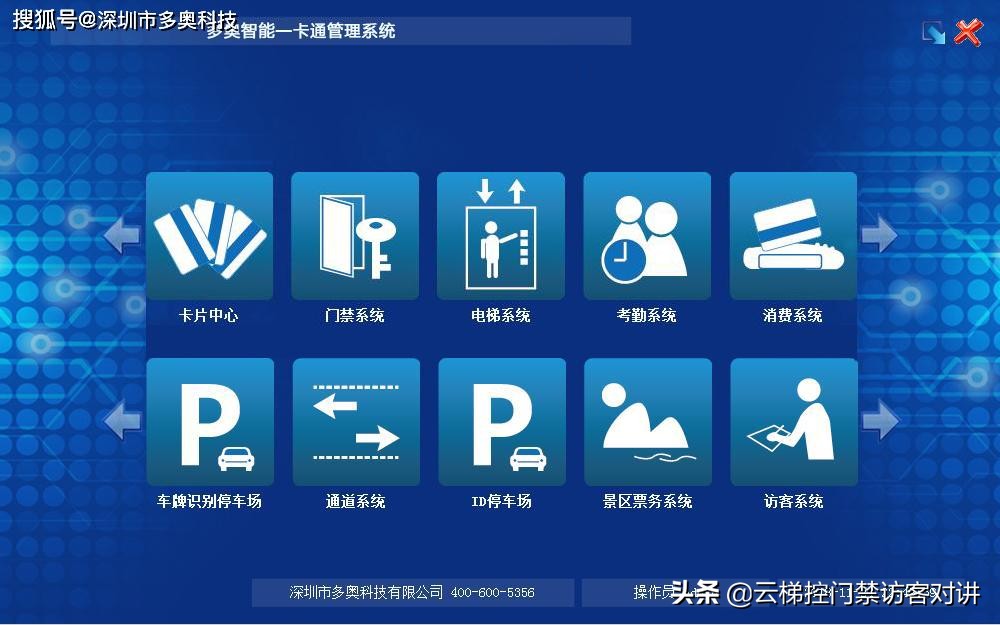Enter the 景区票务系统 ticketing module
The width and height of the screenshot is (1000, 625).
(x=647, y=421)
